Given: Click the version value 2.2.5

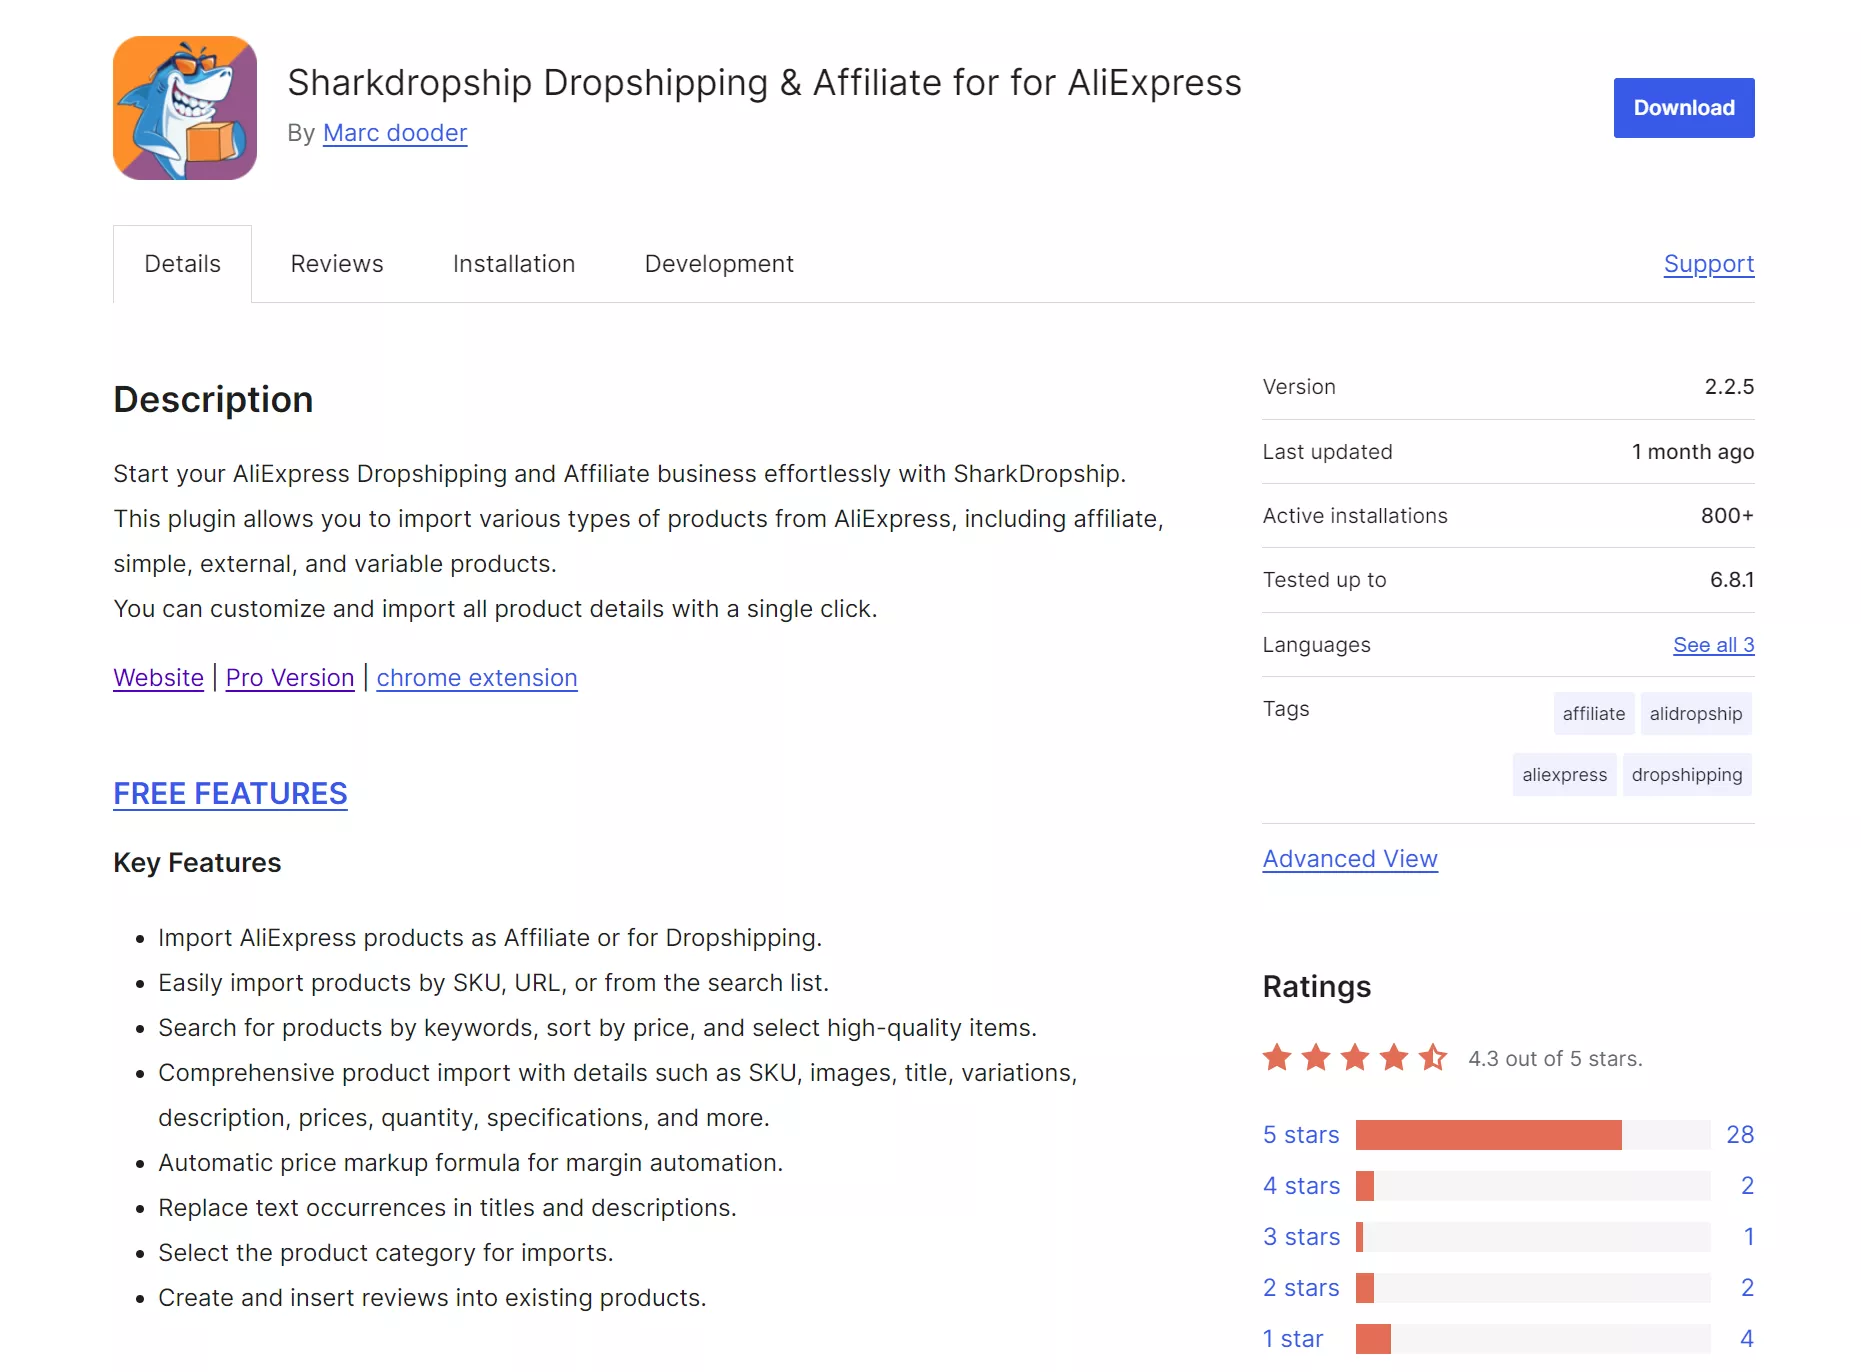Looking at the screenshot, I should (1729, 387).
